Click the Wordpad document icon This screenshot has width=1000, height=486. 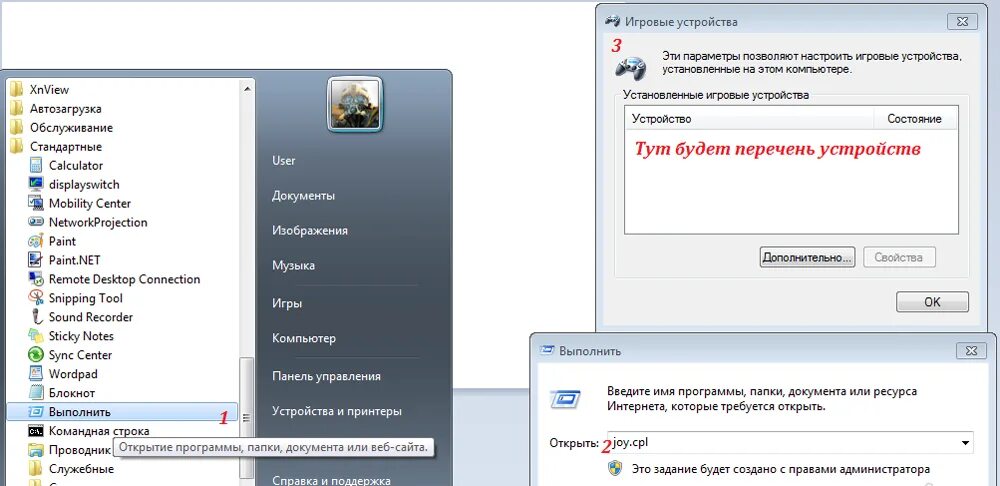pyautogui.click(x=36, y=374)
